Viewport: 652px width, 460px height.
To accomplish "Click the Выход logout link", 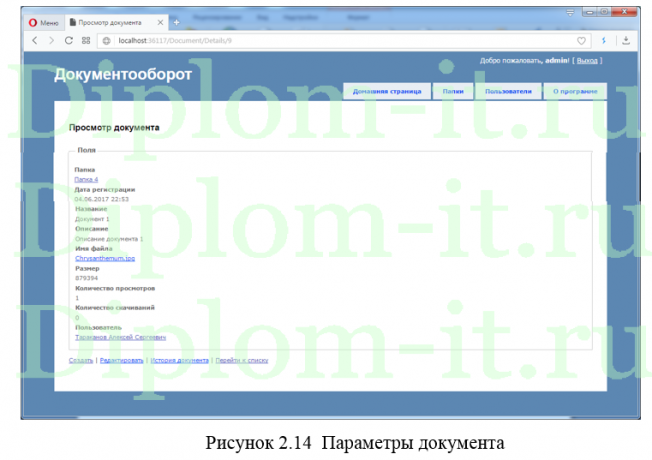I will pos(587,61).
